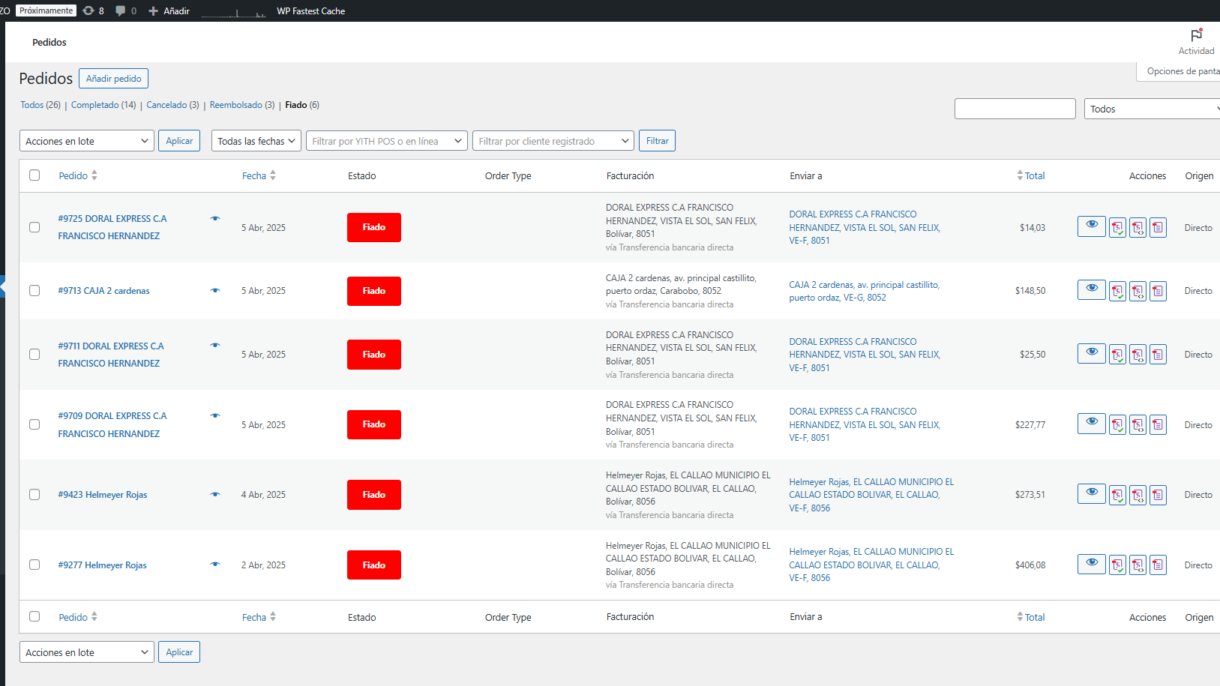Click the PDF-with-eye icon for order #9709
This screenshot has height=686, width=1220.
[1138, 425]
